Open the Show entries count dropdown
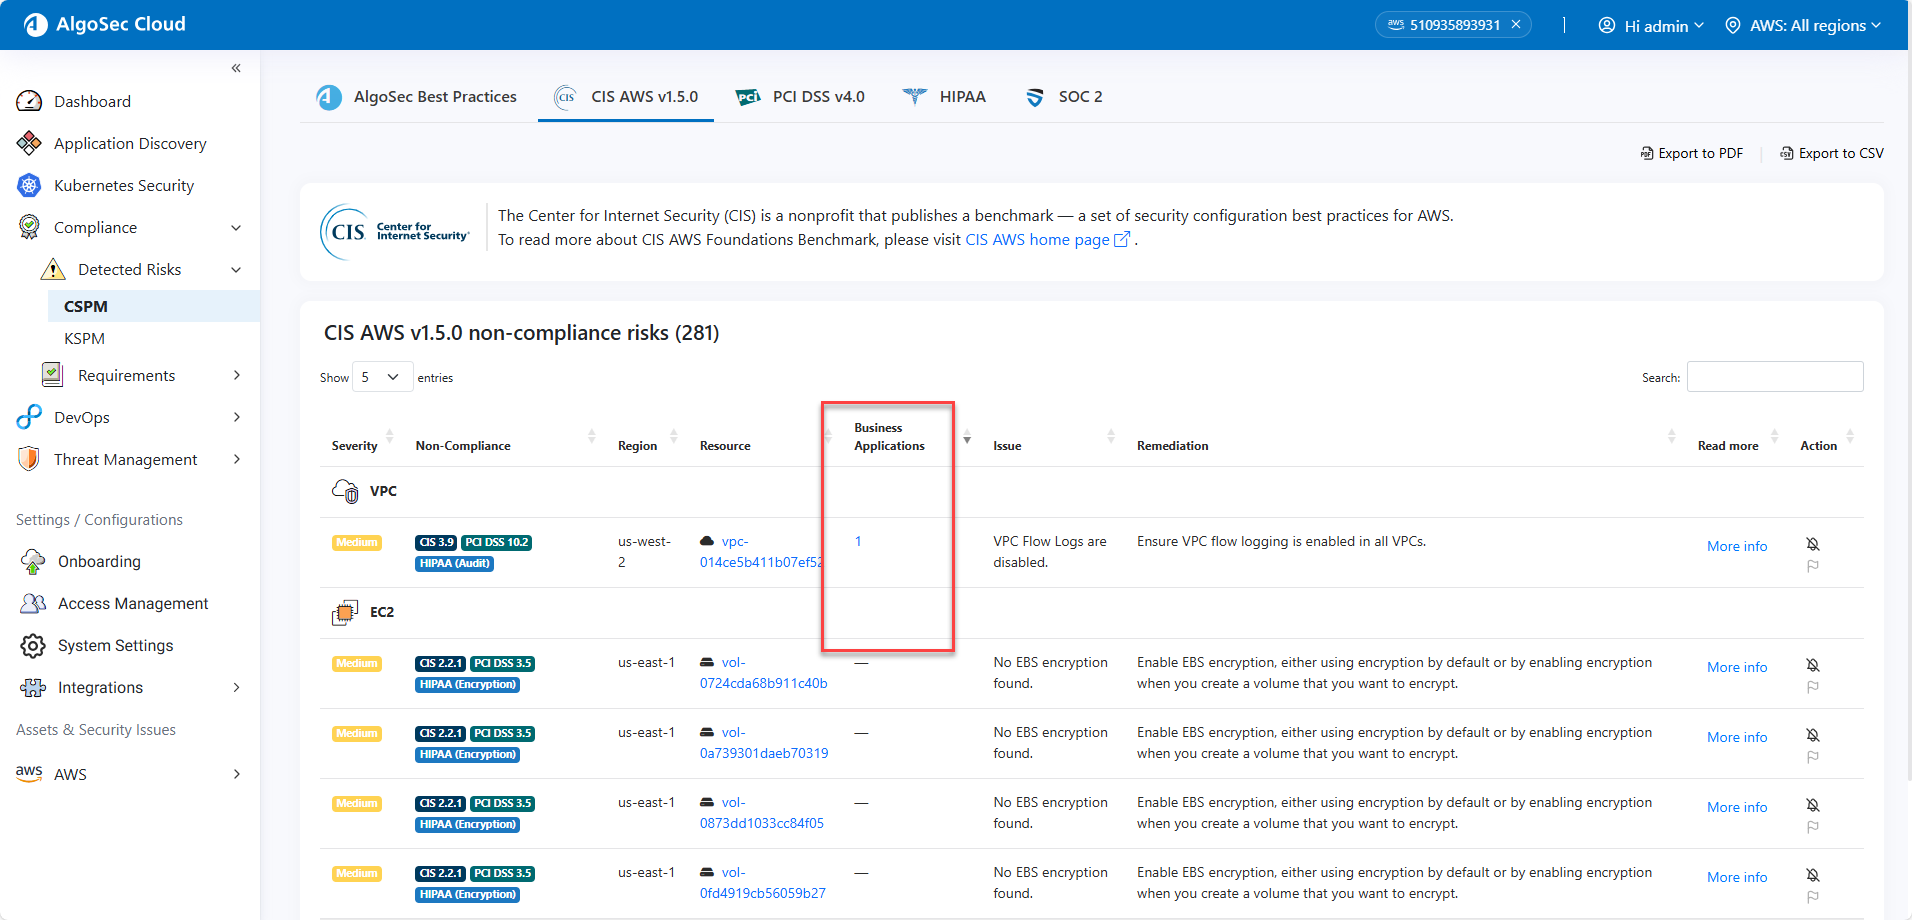Image resolution: width=1912 pixels, height=920 pixels. 382,377
